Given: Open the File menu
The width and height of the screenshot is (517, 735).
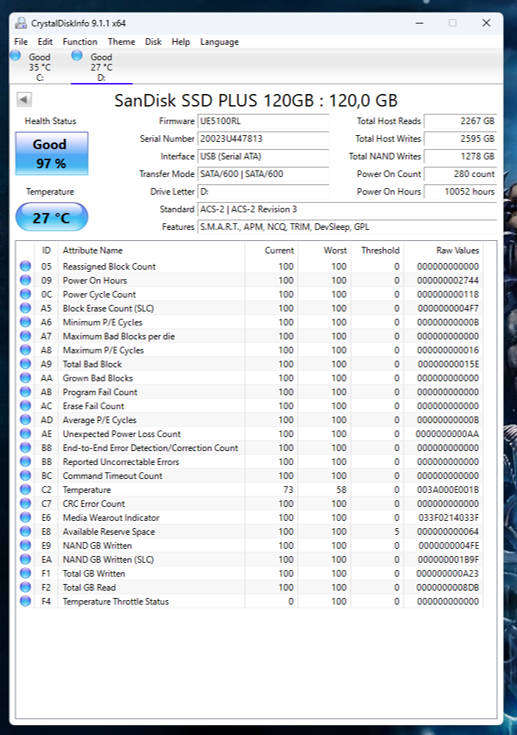Looking at the screenshot, I should 21,42.
